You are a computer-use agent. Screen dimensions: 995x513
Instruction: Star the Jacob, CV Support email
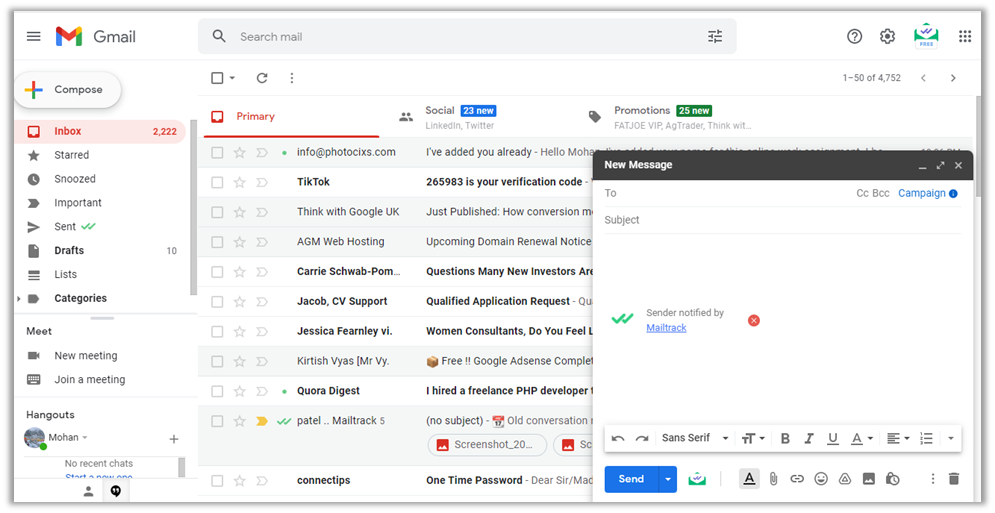[239, 302]
